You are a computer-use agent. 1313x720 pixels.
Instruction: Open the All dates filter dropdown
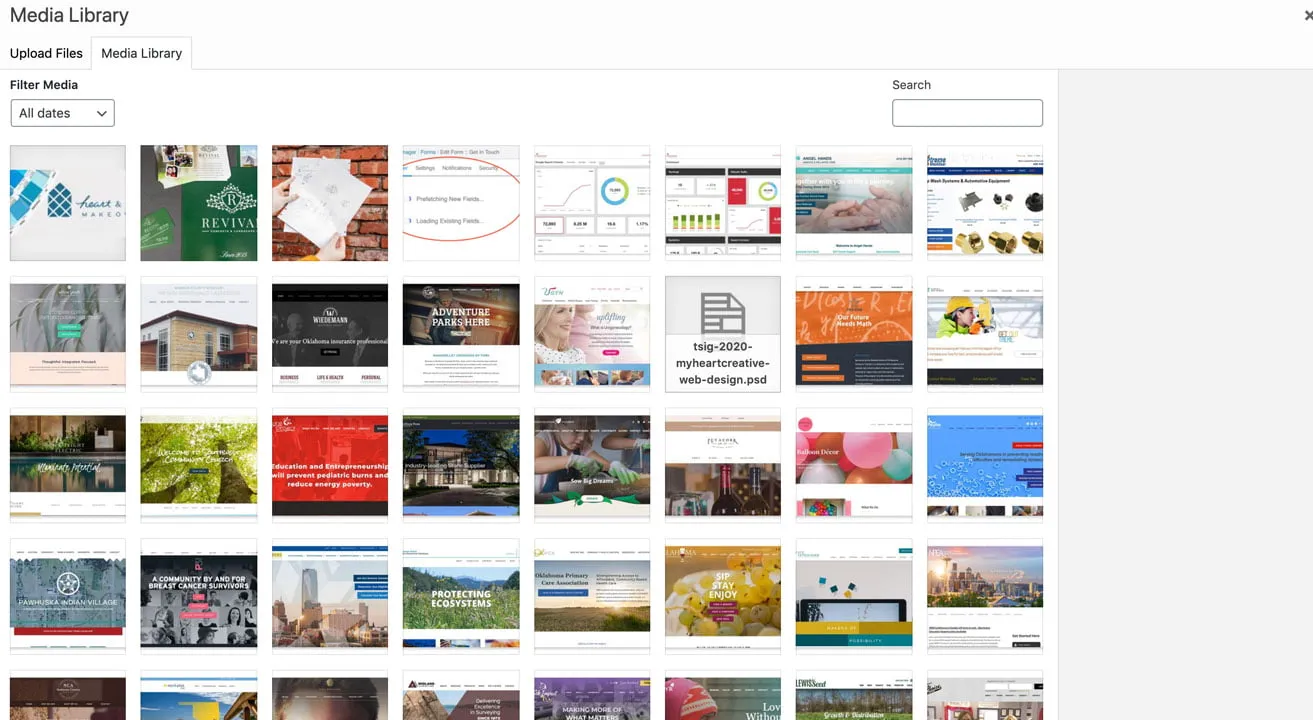(x=63, y=113)
